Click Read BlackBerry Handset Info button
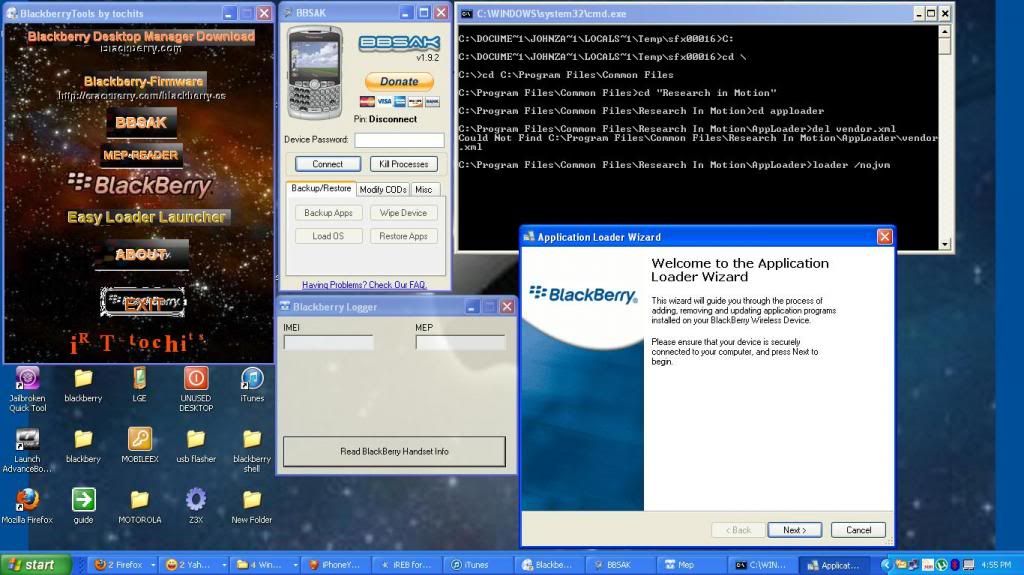This screenshot has height=575, width=1024. click(x=394, y=452)
